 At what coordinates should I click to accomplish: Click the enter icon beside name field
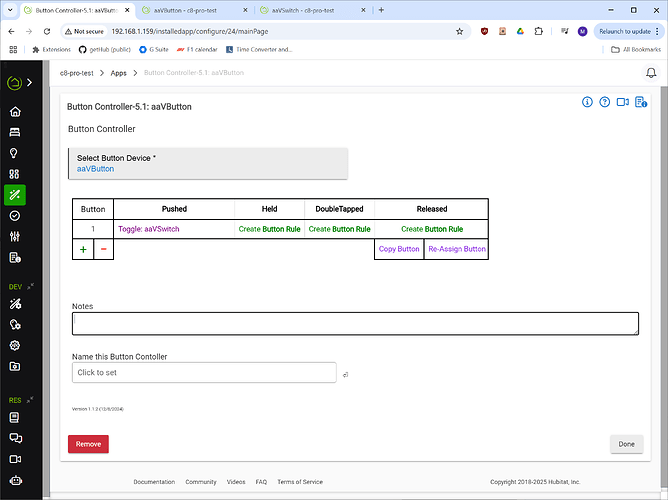pyautogui.click(x=346, y=375)
